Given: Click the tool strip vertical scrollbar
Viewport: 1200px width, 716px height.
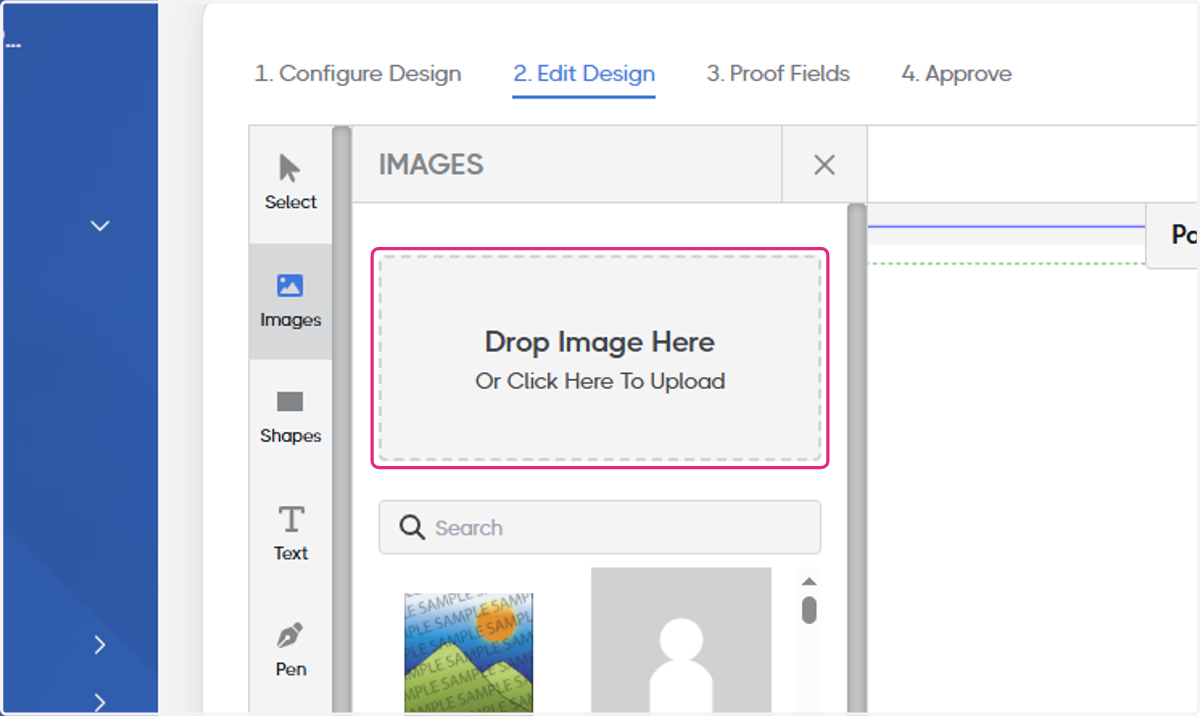Looking at the screenshot, I should pos(341,420).
